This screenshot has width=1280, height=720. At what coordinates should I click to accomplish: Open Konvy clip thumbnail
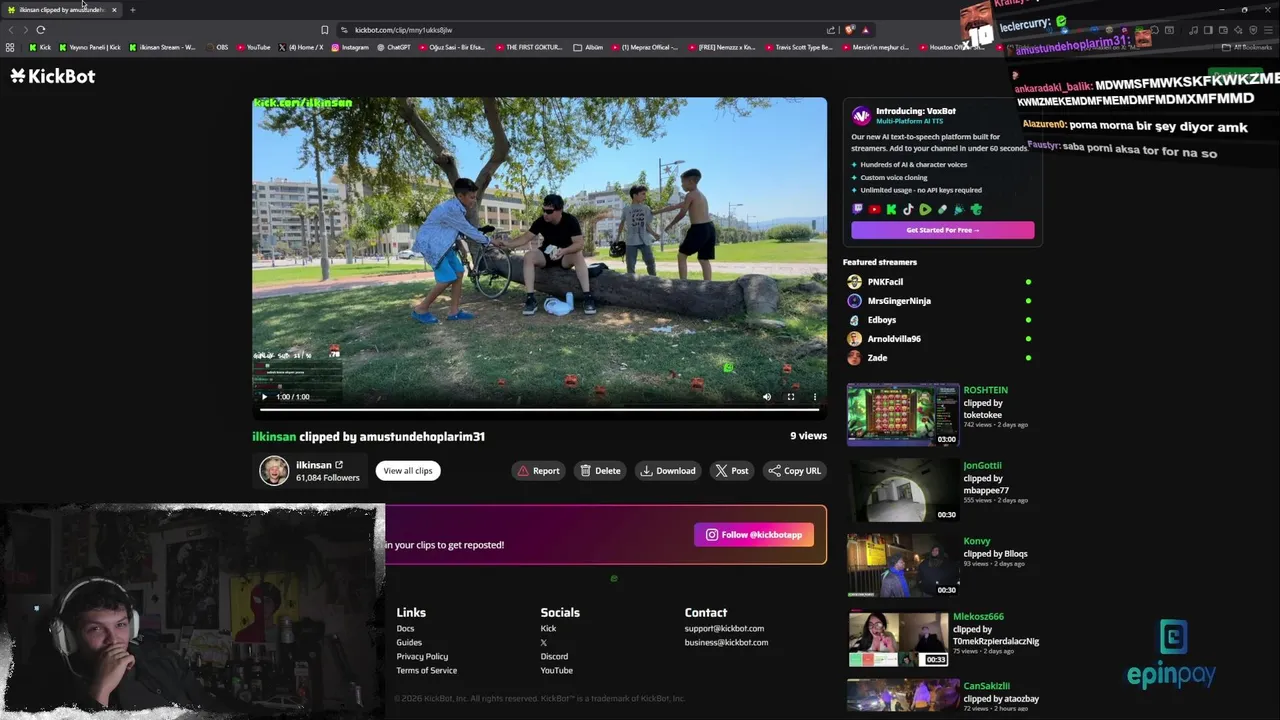(x=903, y=565)
